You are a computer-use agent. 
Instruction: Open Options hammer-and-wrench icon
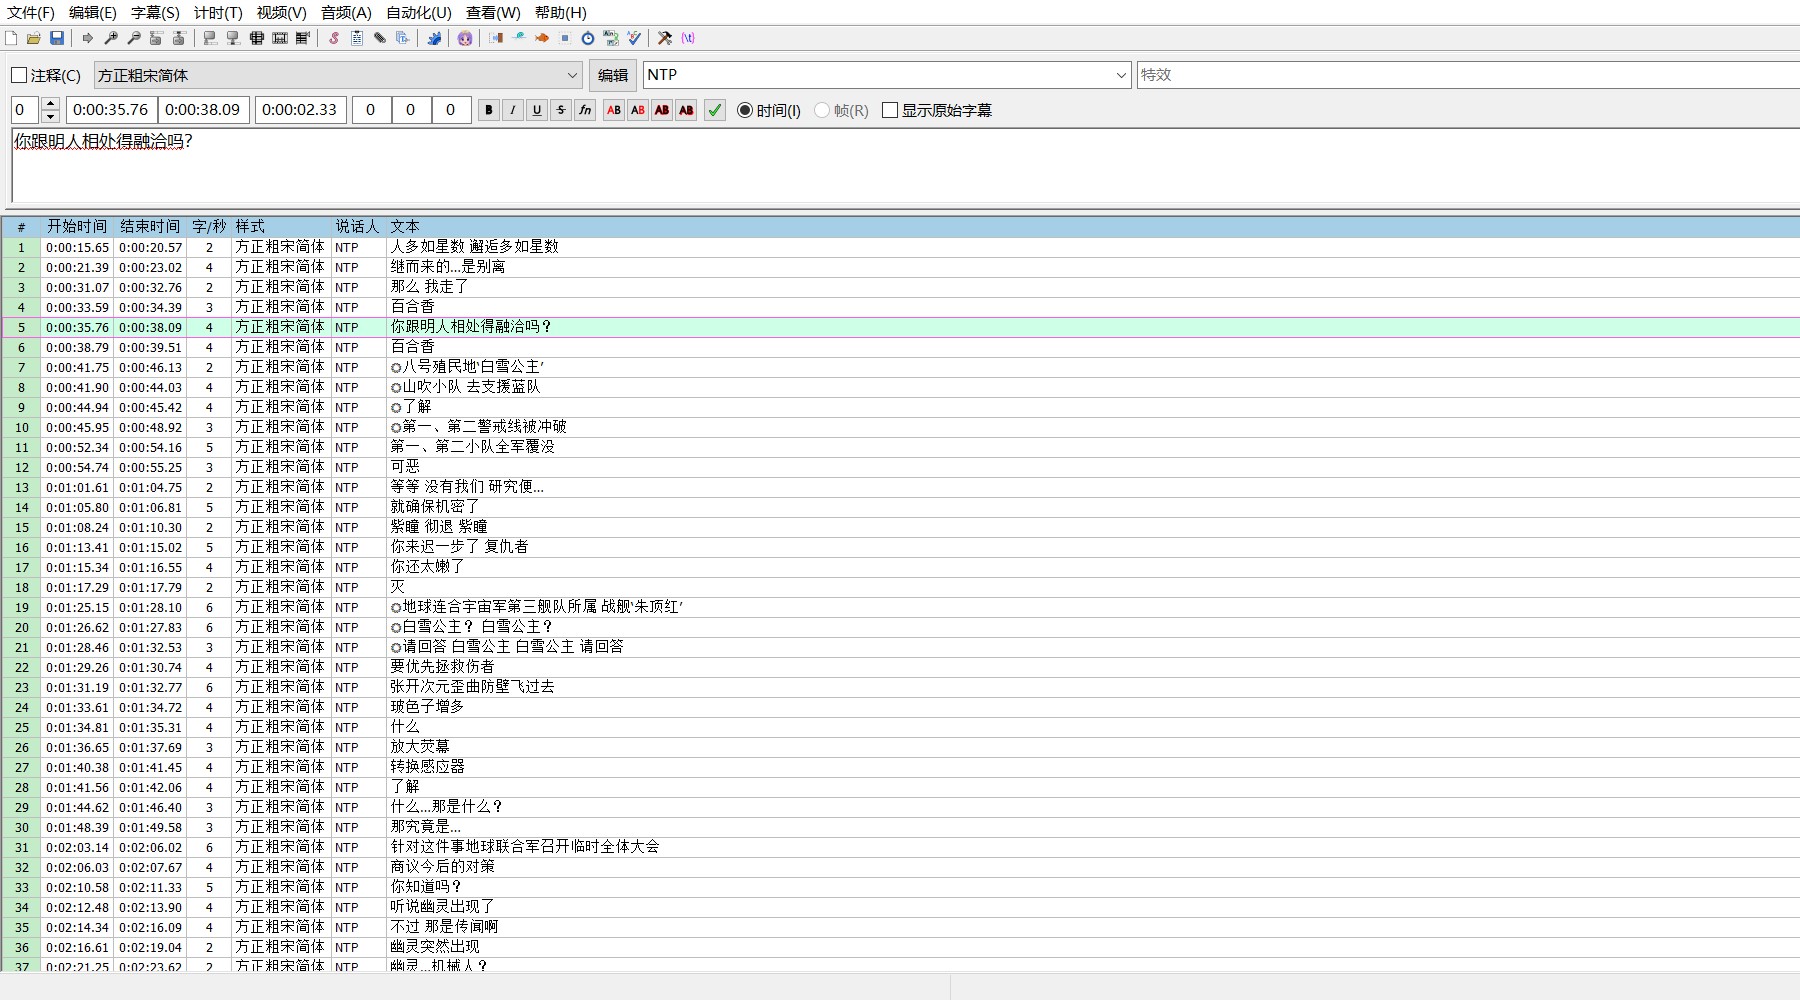tap(665, 38)
